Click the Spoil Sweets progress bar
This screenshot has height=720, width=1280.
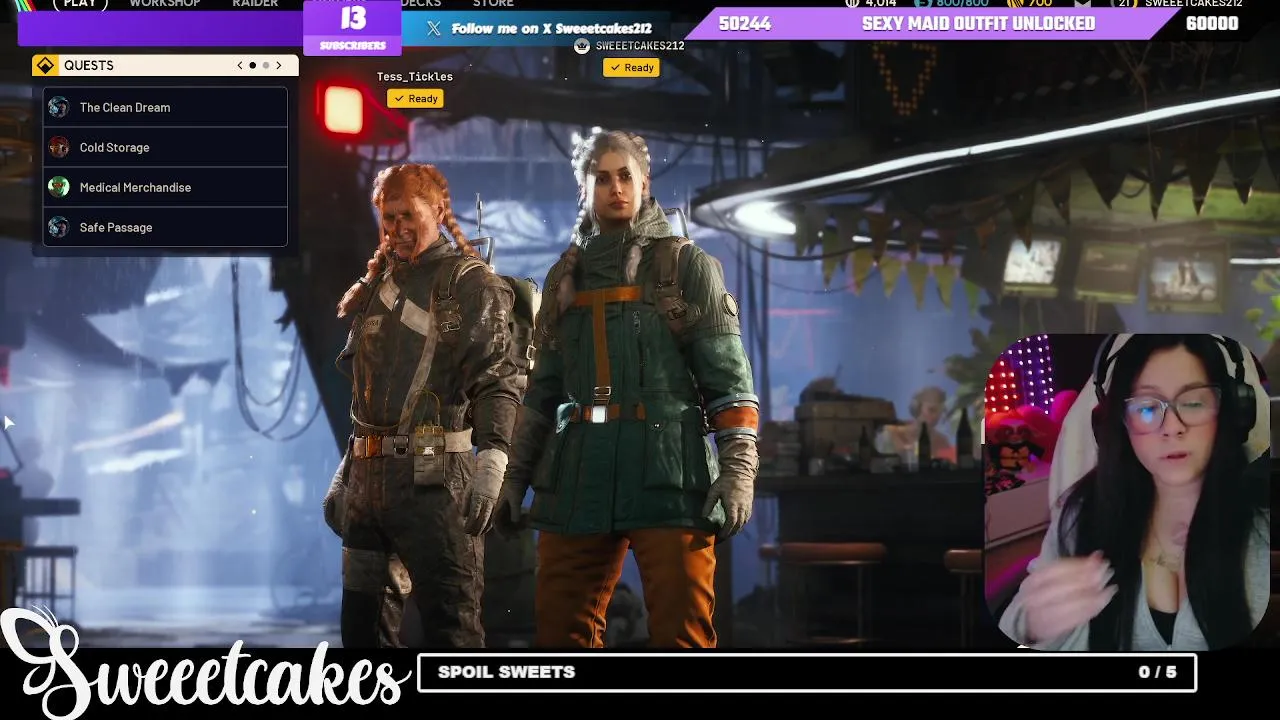806,672
